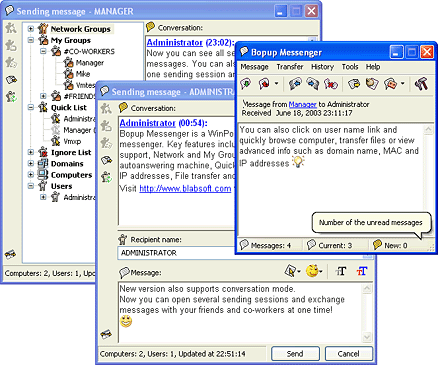
Task: Click the green-arrow message icon in Bopup toolbar
Action: (x=246, y=84)
